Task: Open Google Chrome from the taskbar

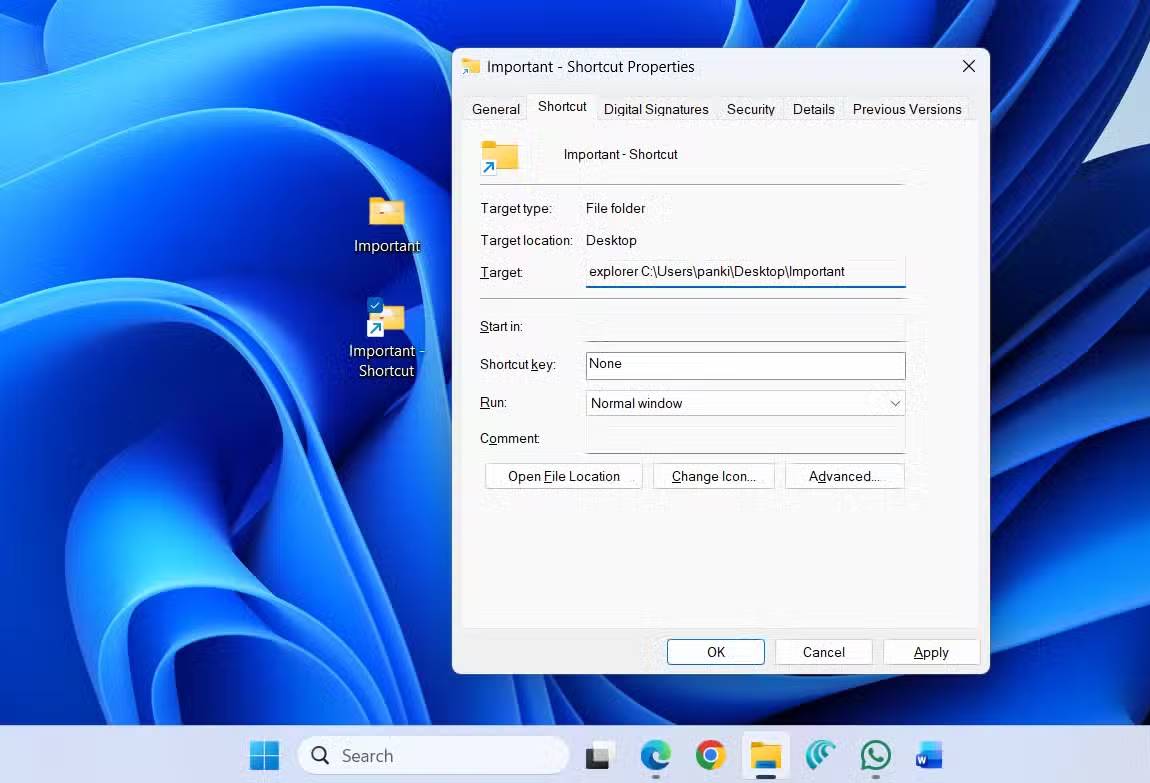Action: click(710, 755)
